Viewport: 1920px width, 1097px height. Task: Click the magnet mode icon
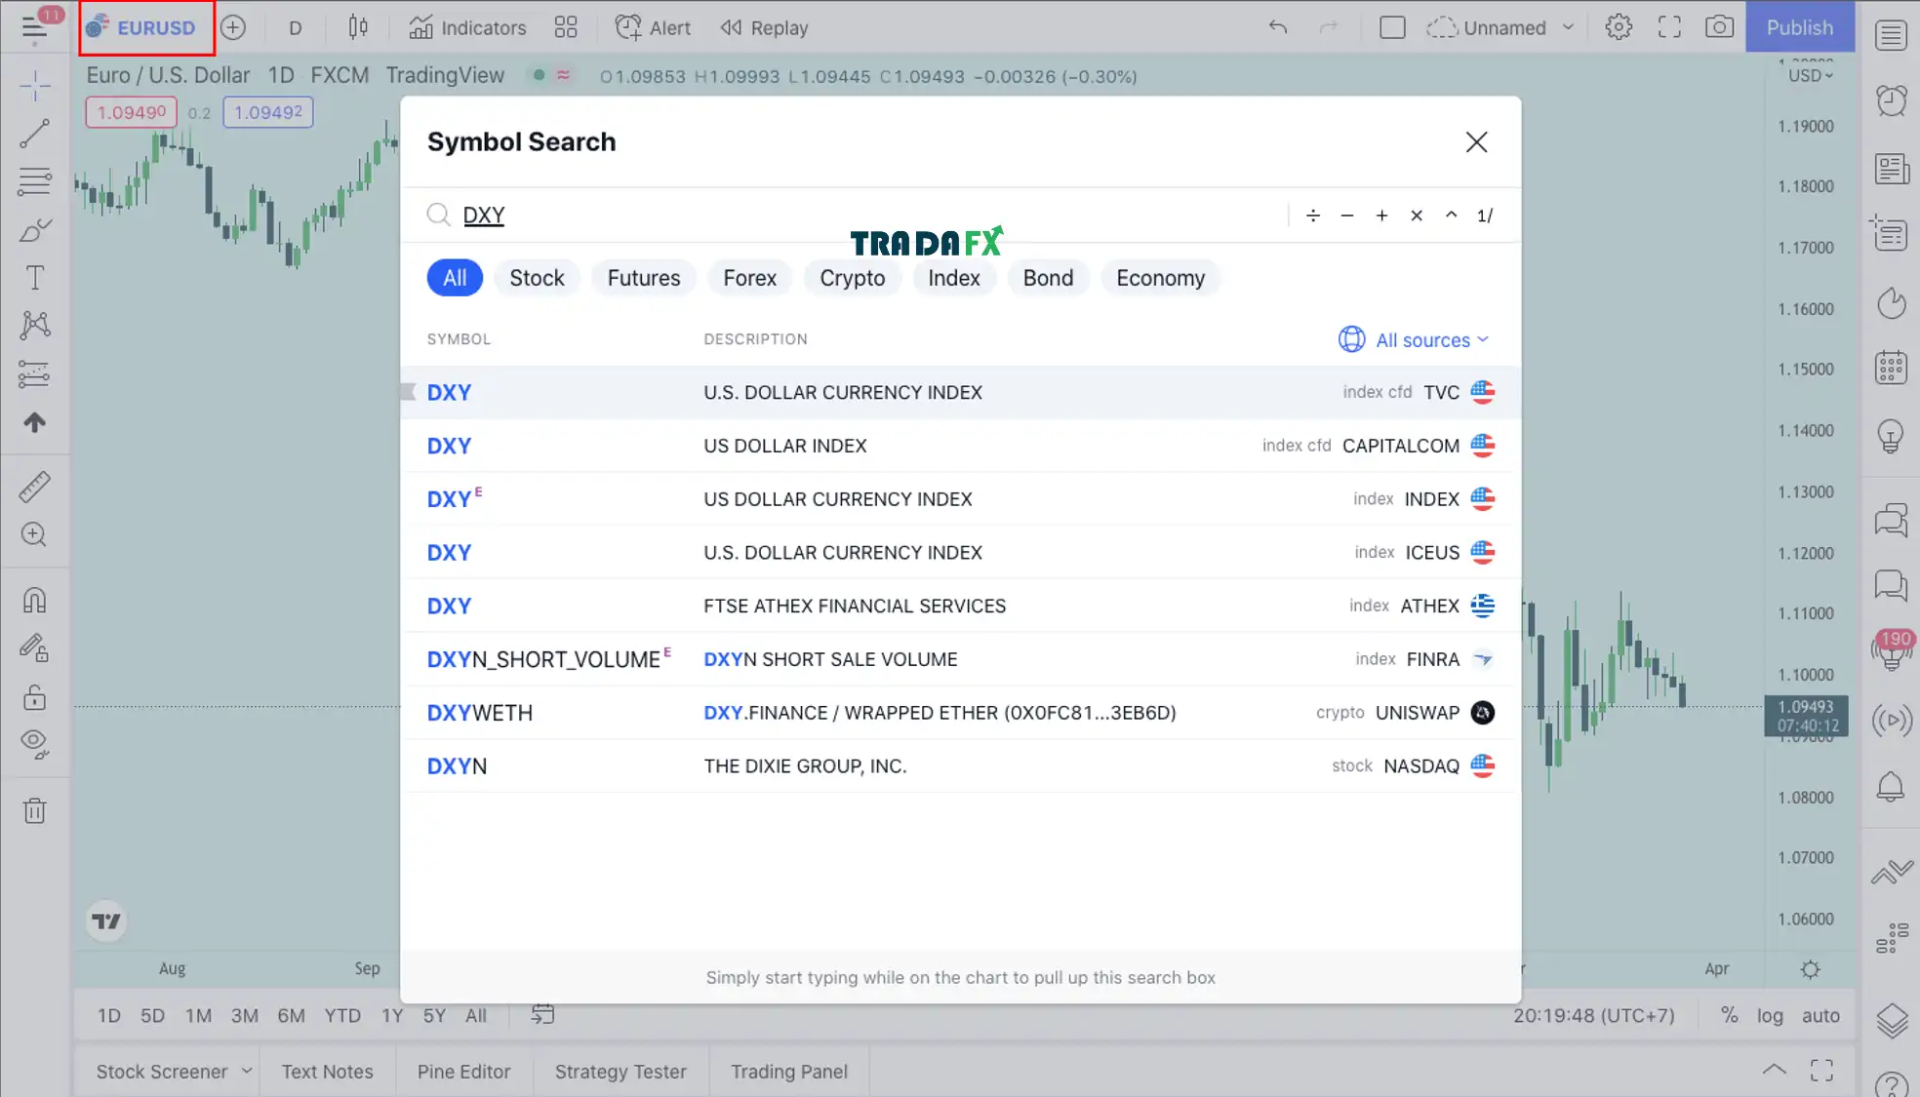[35, 600]
